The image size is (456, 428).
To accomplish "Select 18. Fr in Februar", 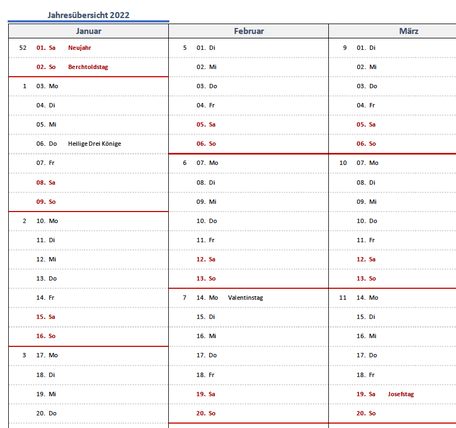I will click(205, 375).
